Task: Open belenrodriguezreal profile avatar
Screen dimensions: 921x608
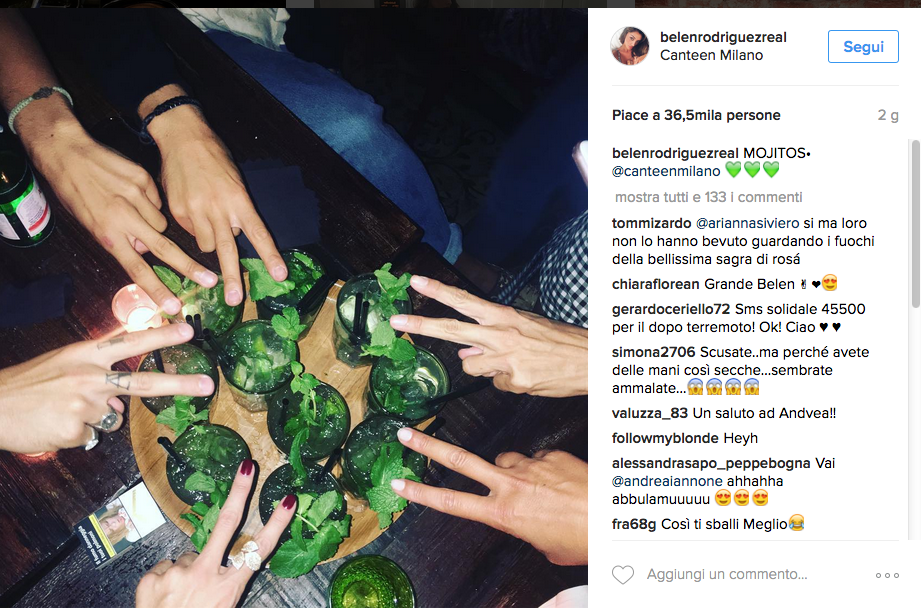Action: pos(630,46)
